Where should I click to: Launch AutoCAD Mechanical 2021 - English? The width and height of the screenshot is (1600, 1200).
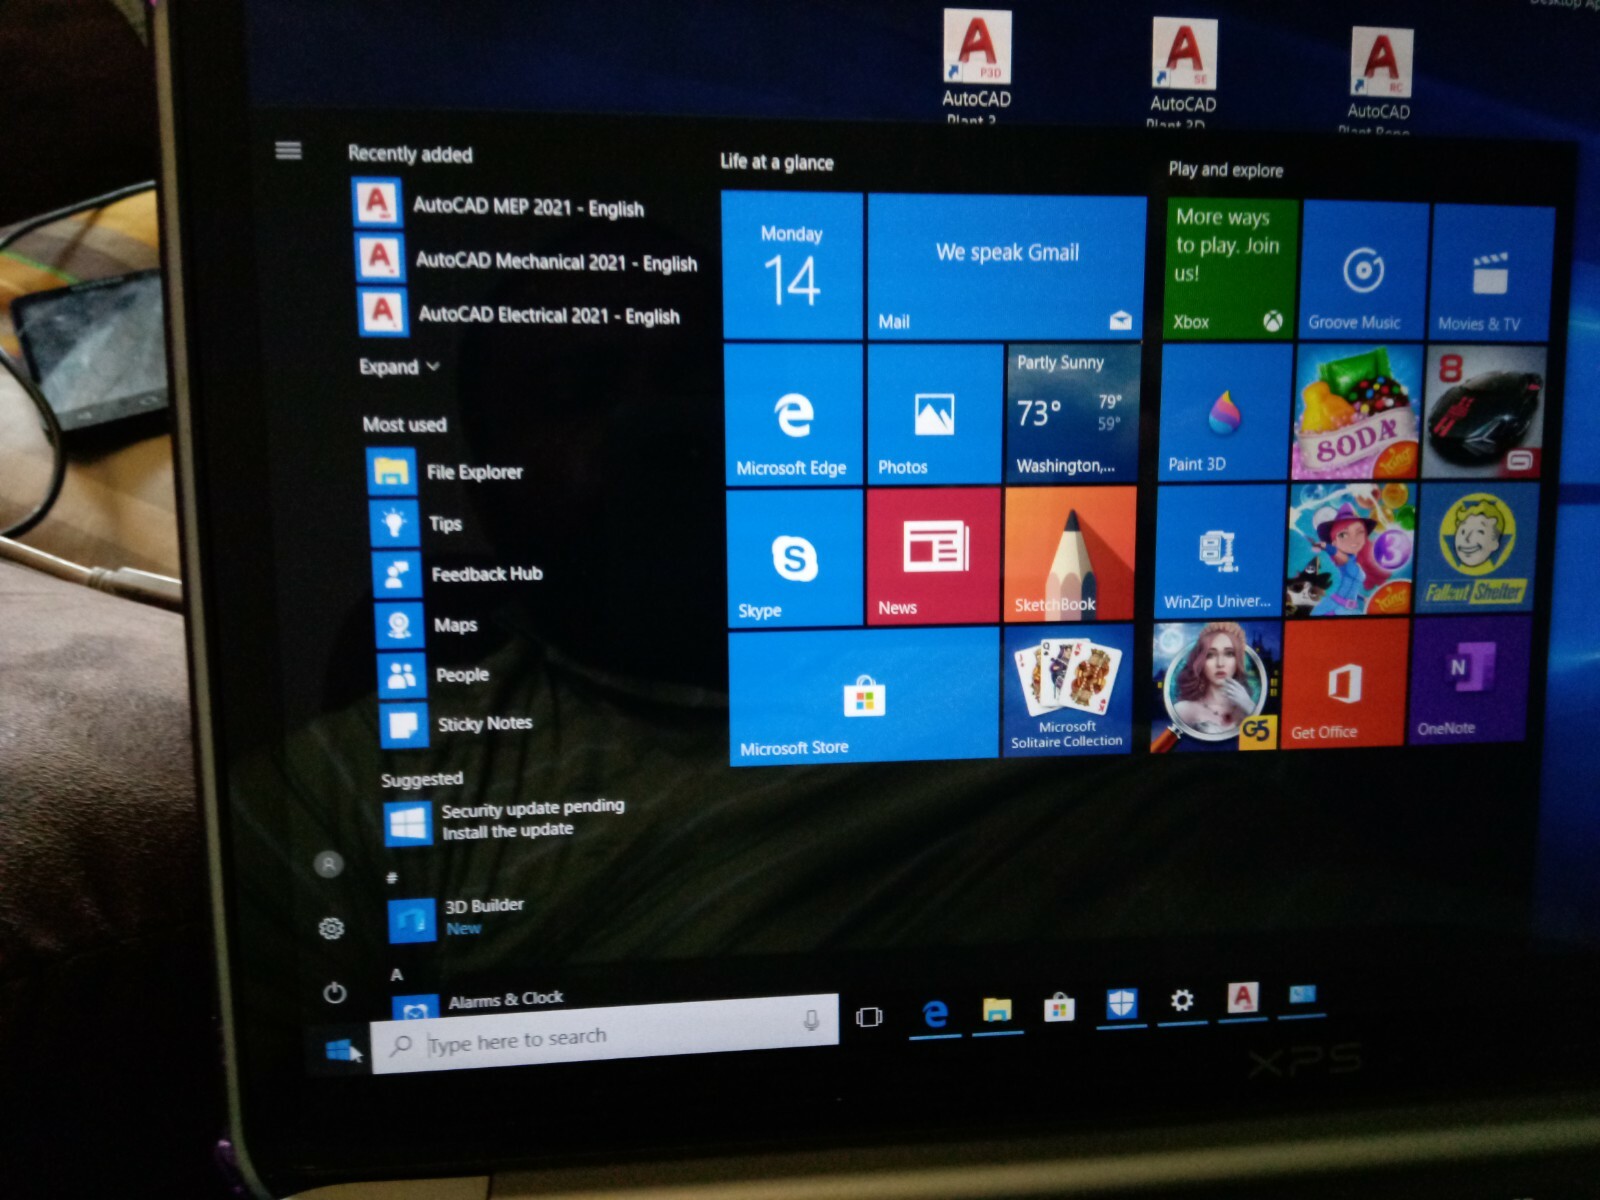click(x=527, y=259)
